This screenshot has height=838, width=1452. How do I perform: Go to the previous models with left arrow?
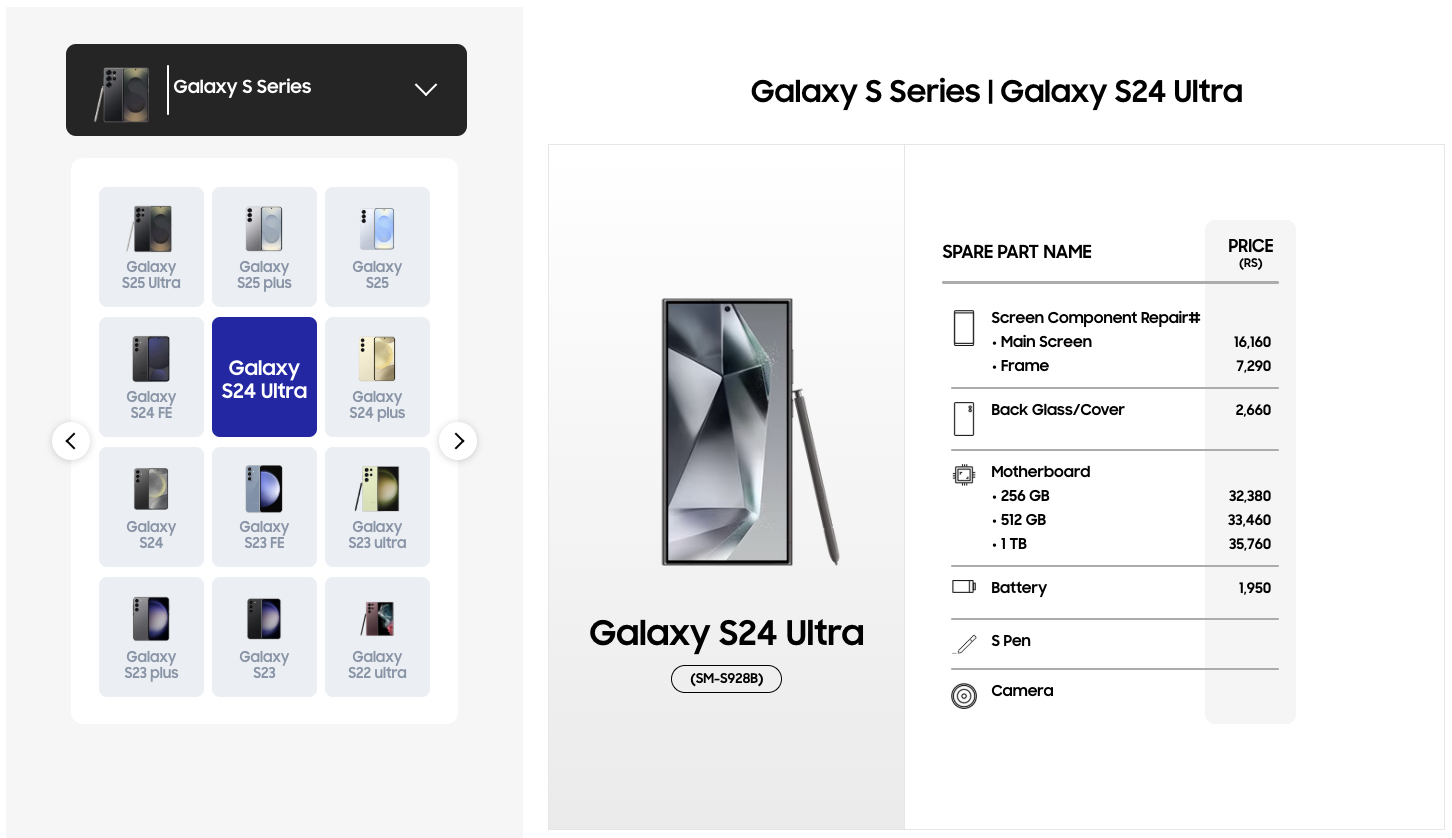71,441
